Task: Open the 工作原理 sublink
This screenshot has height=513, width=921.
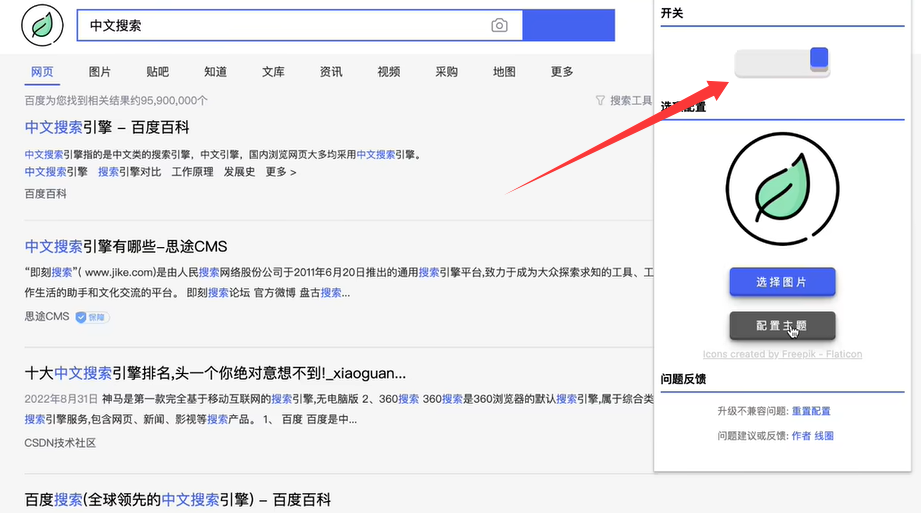Action: (x=193, y=172)
